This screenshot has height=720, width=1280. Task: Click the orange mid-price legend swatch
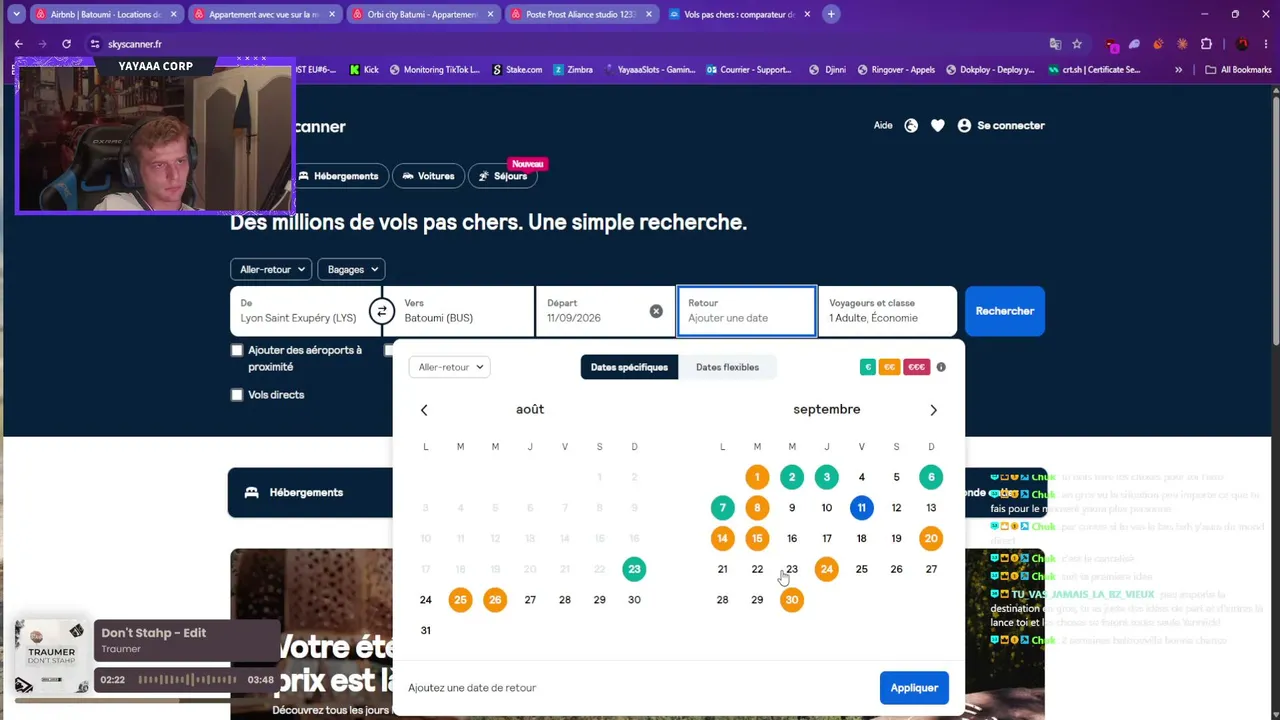889,367
